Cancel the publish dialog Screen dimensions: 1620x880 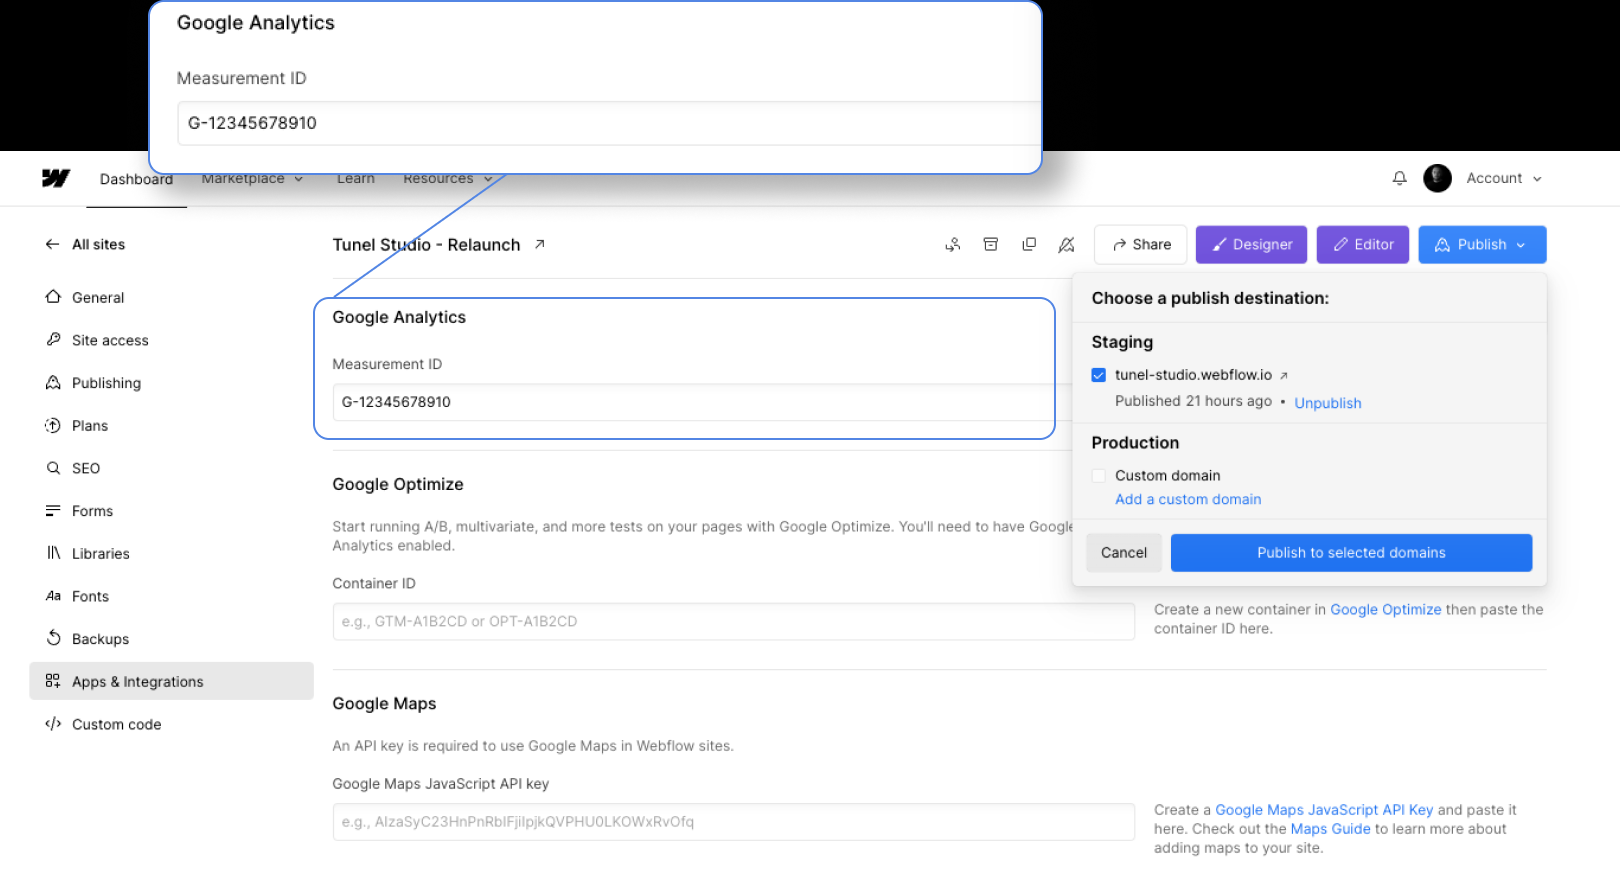[x=1124, y=552]
